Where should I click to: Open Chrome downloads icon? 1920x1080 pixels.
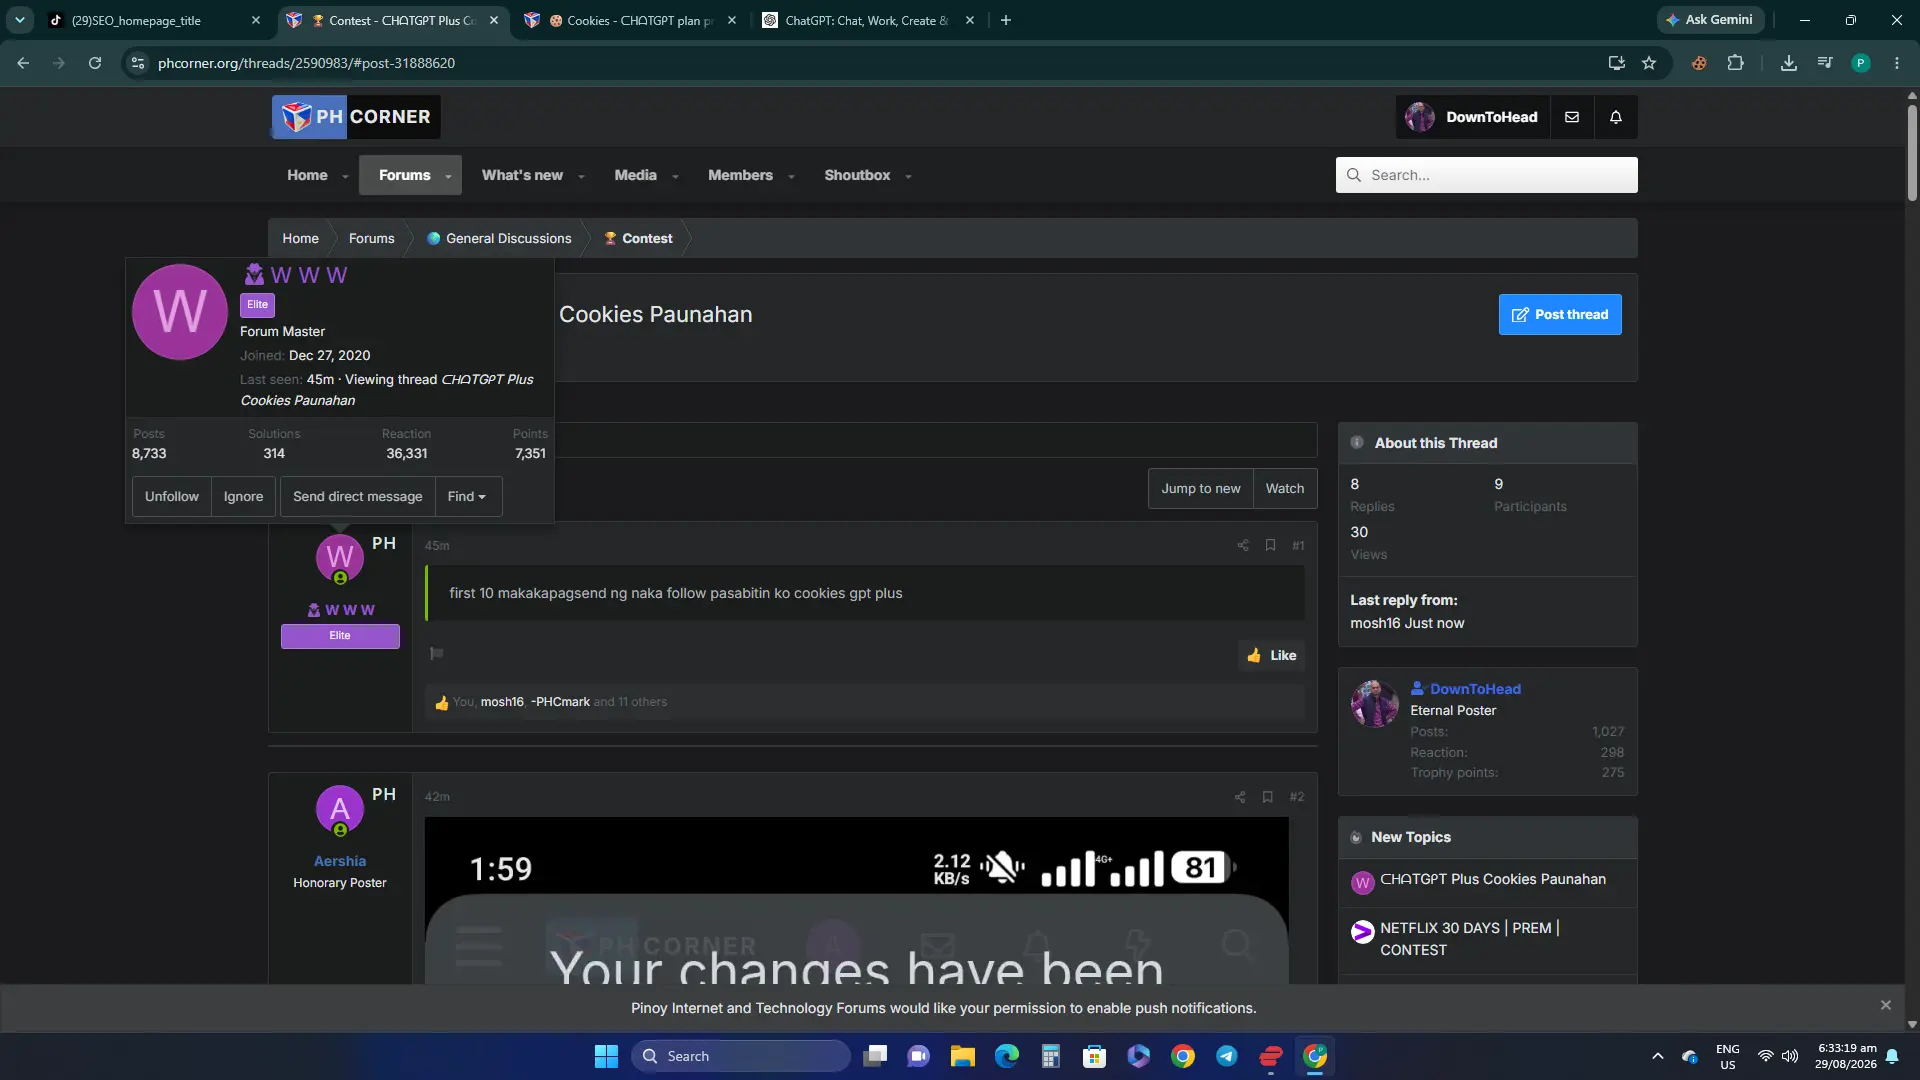1789,63
